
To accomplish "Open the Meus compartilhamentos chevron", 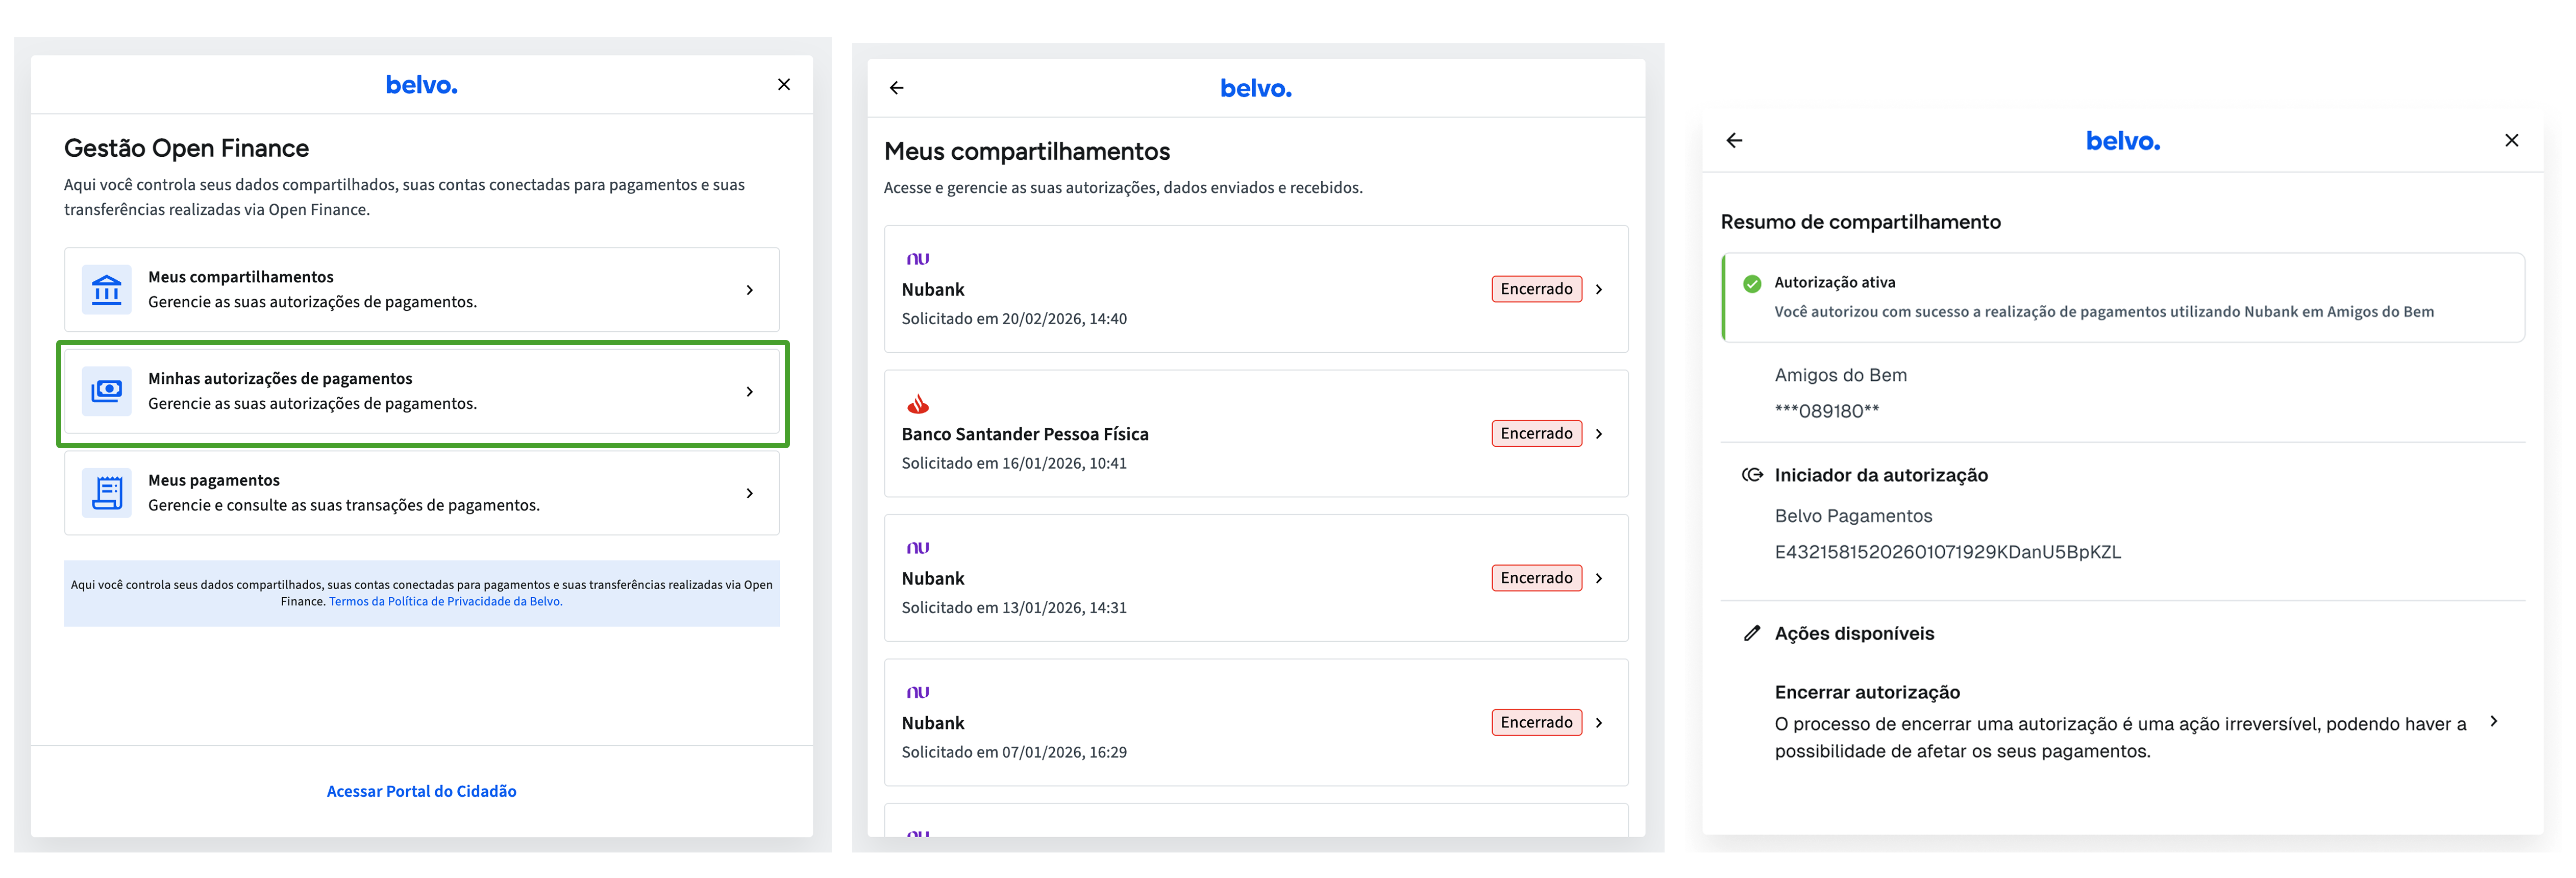I will (x=749, y=290).
